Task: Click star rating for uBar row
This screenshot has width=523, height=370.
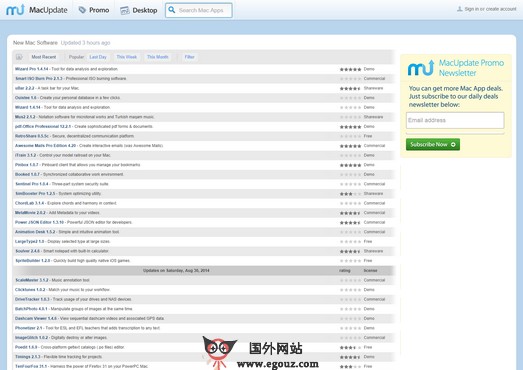Action: [x=350, y=88]
